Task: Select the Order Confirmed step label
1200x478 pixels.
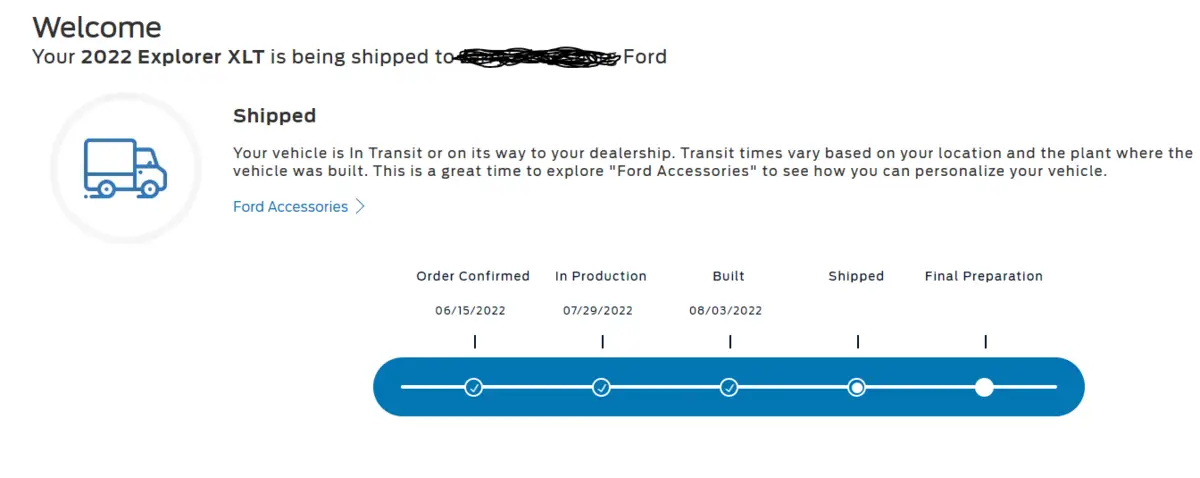Action: [x=473, y=276]
